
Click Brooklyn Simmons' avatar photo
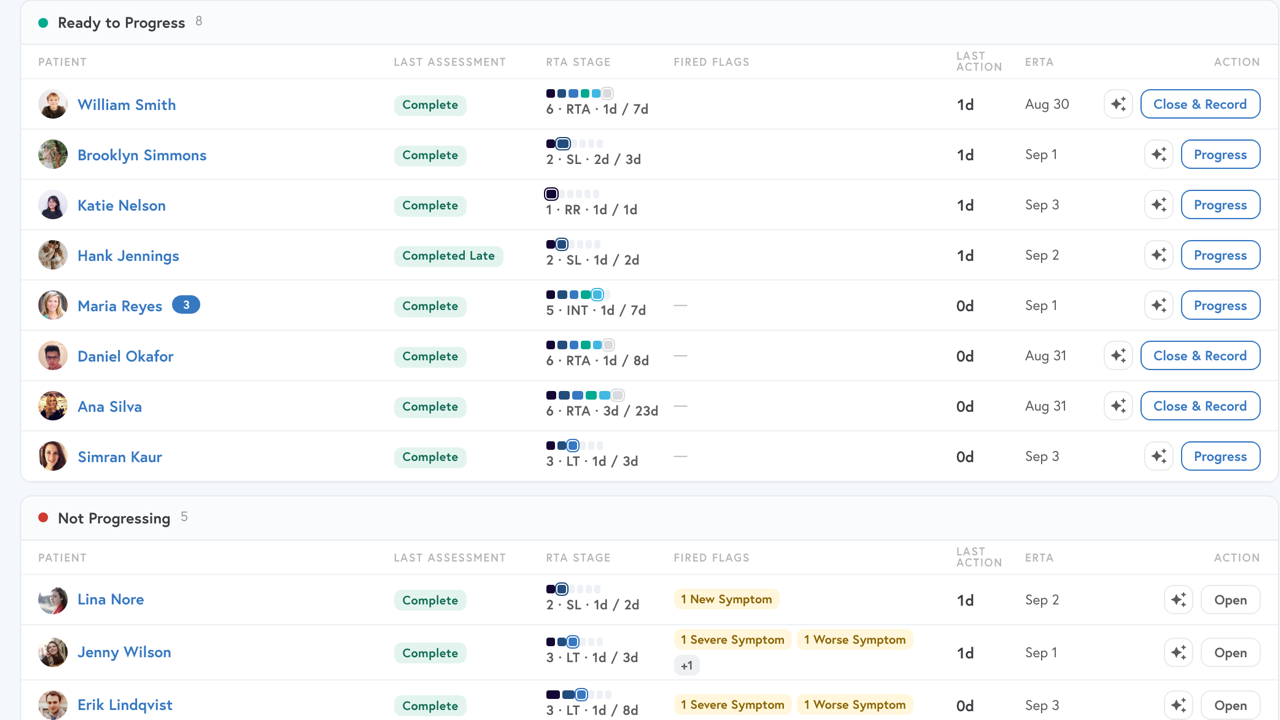tap(53, 155)
